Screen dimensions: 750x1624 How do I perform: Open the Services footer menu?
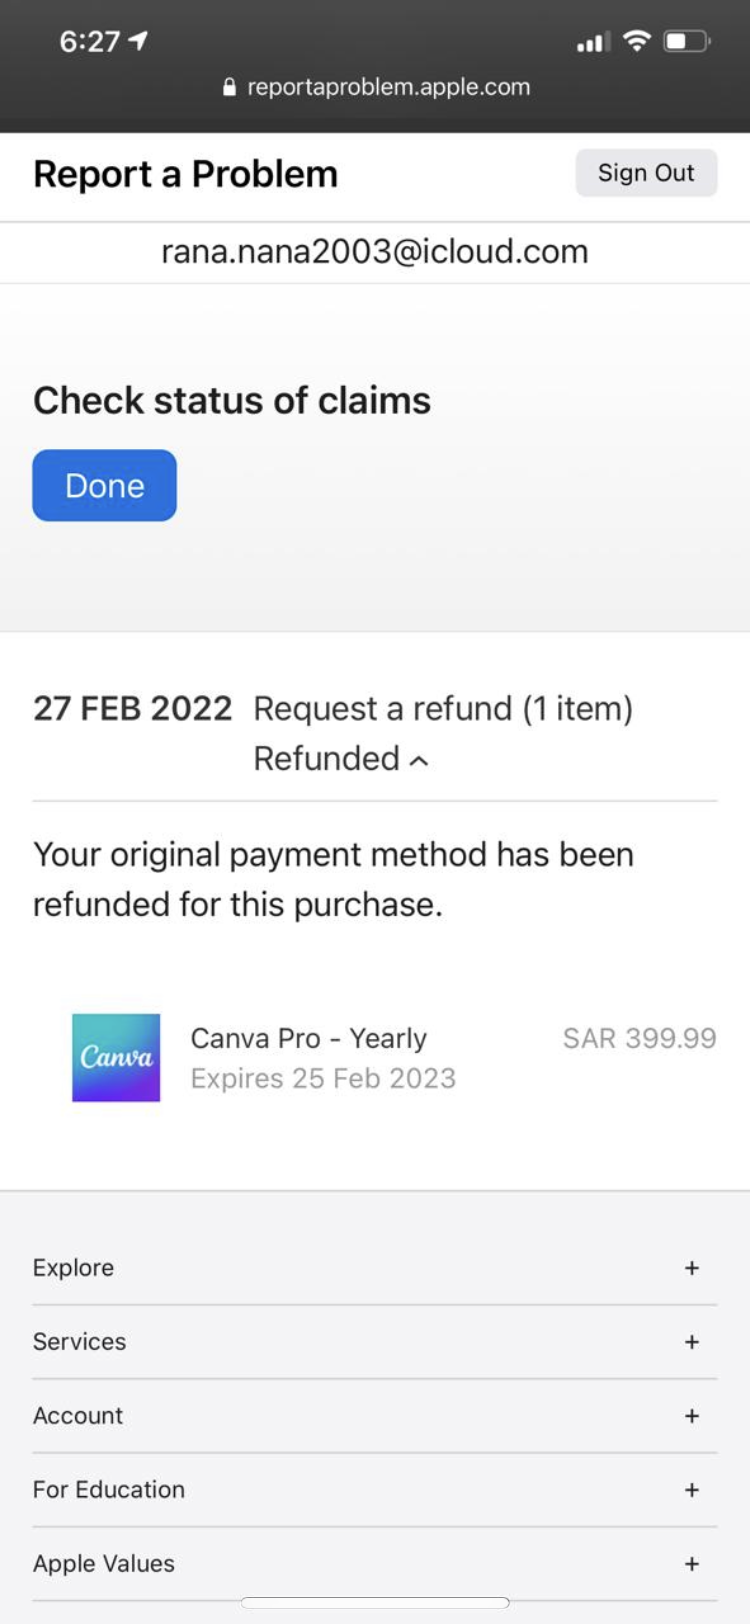click(375, 1342)
